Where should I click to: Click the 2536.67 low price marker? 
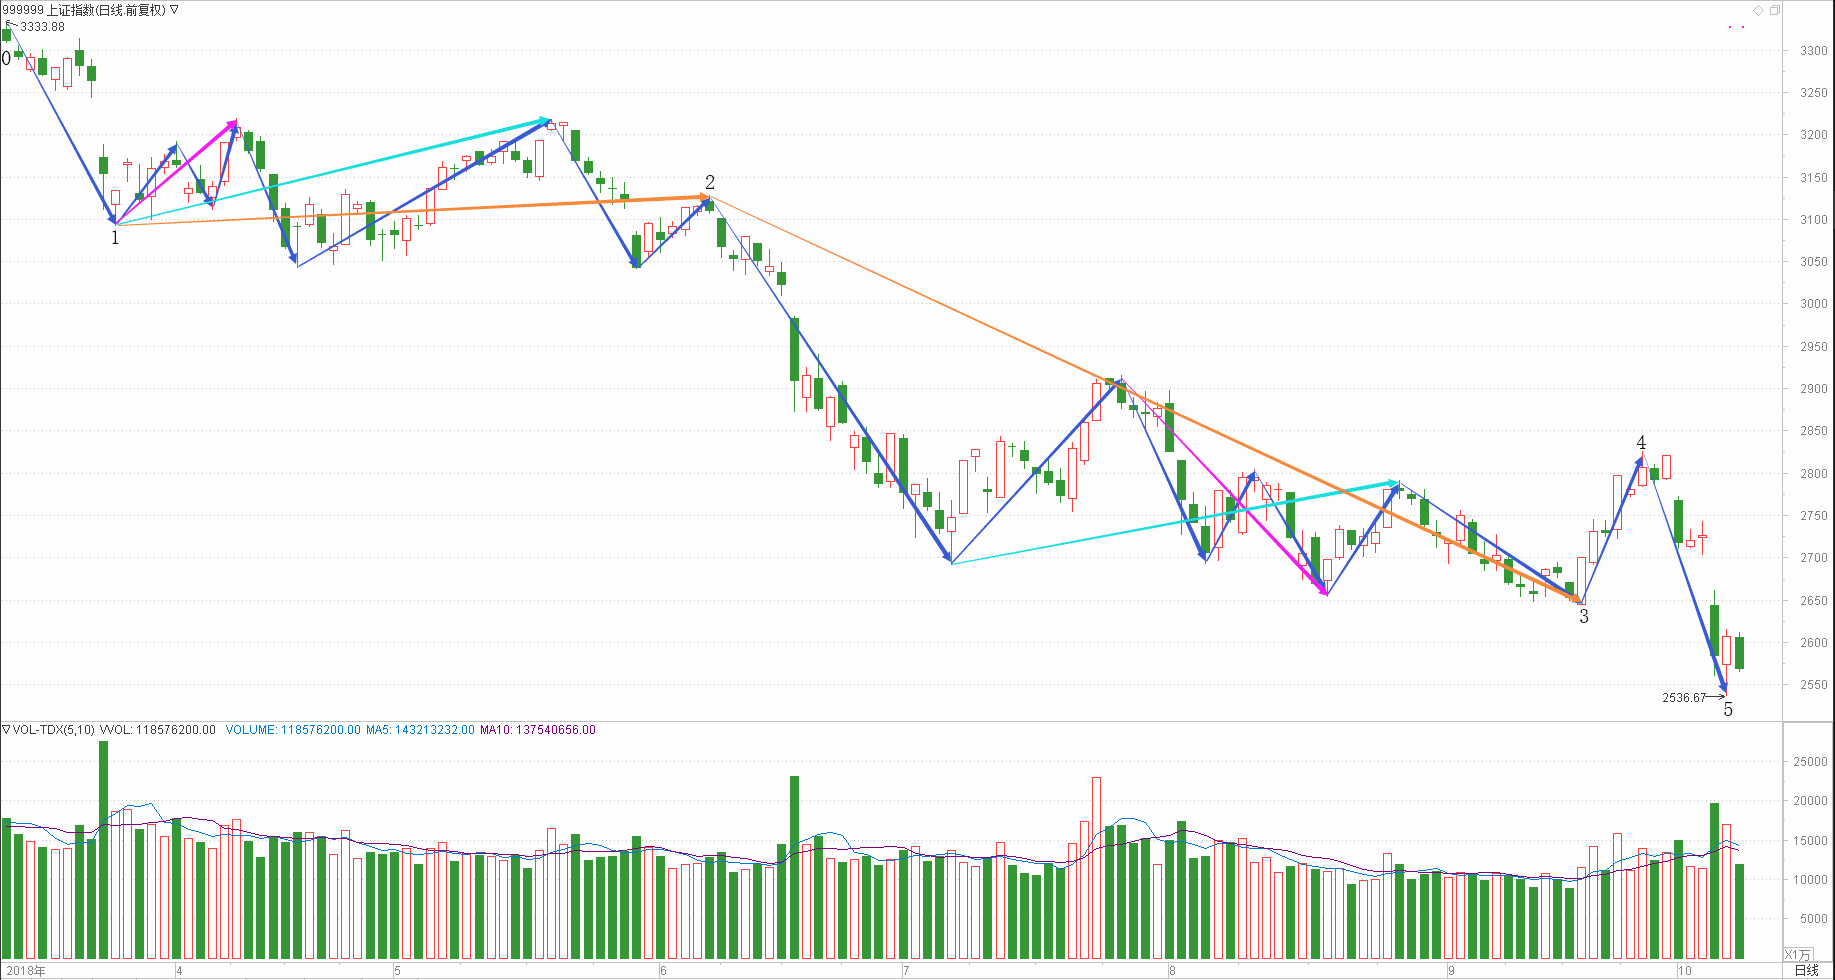pos(1684,698)
